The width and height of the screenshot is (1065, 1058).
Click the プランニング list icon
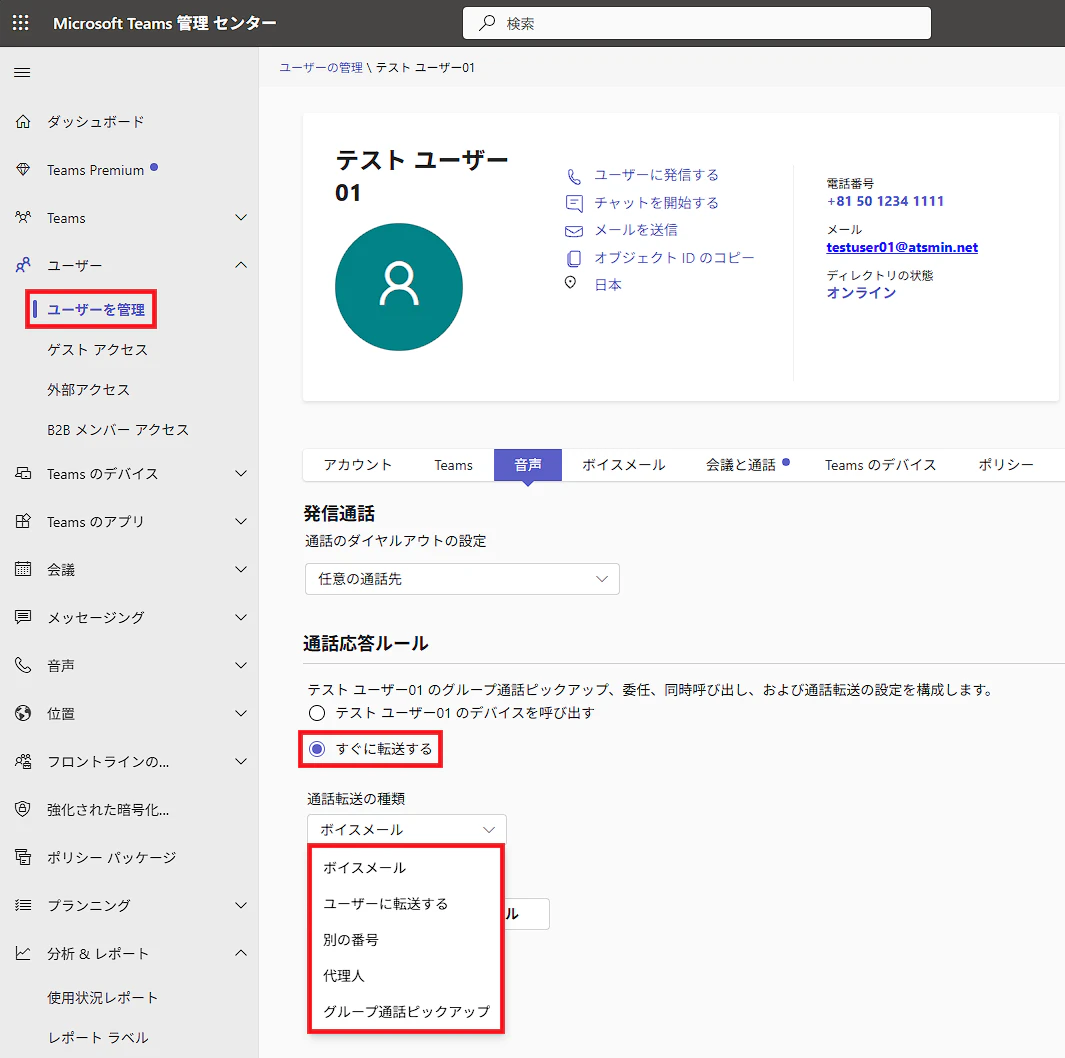23,905
